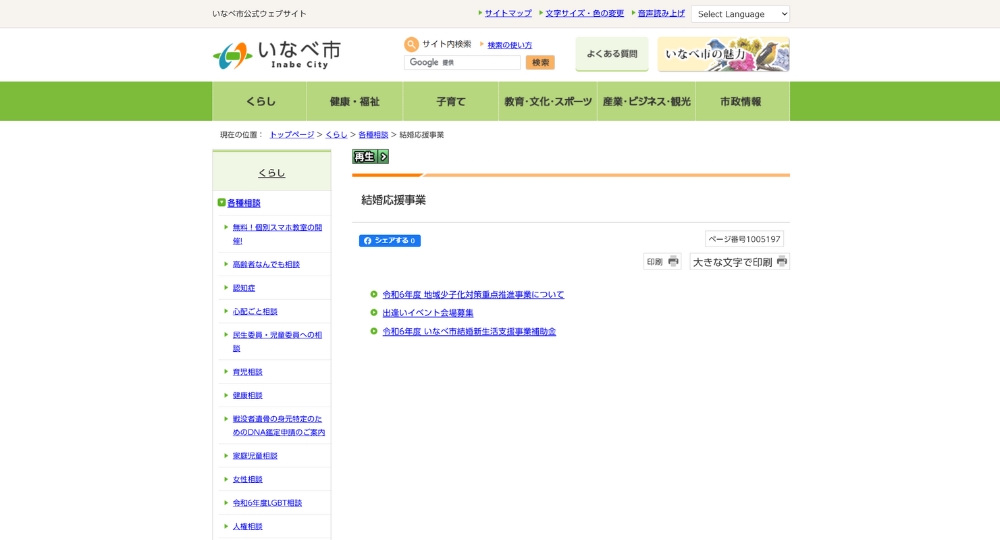Open 女性相談 sidebar link
This screenshot has height=540, width=1000.
[247, 479]
